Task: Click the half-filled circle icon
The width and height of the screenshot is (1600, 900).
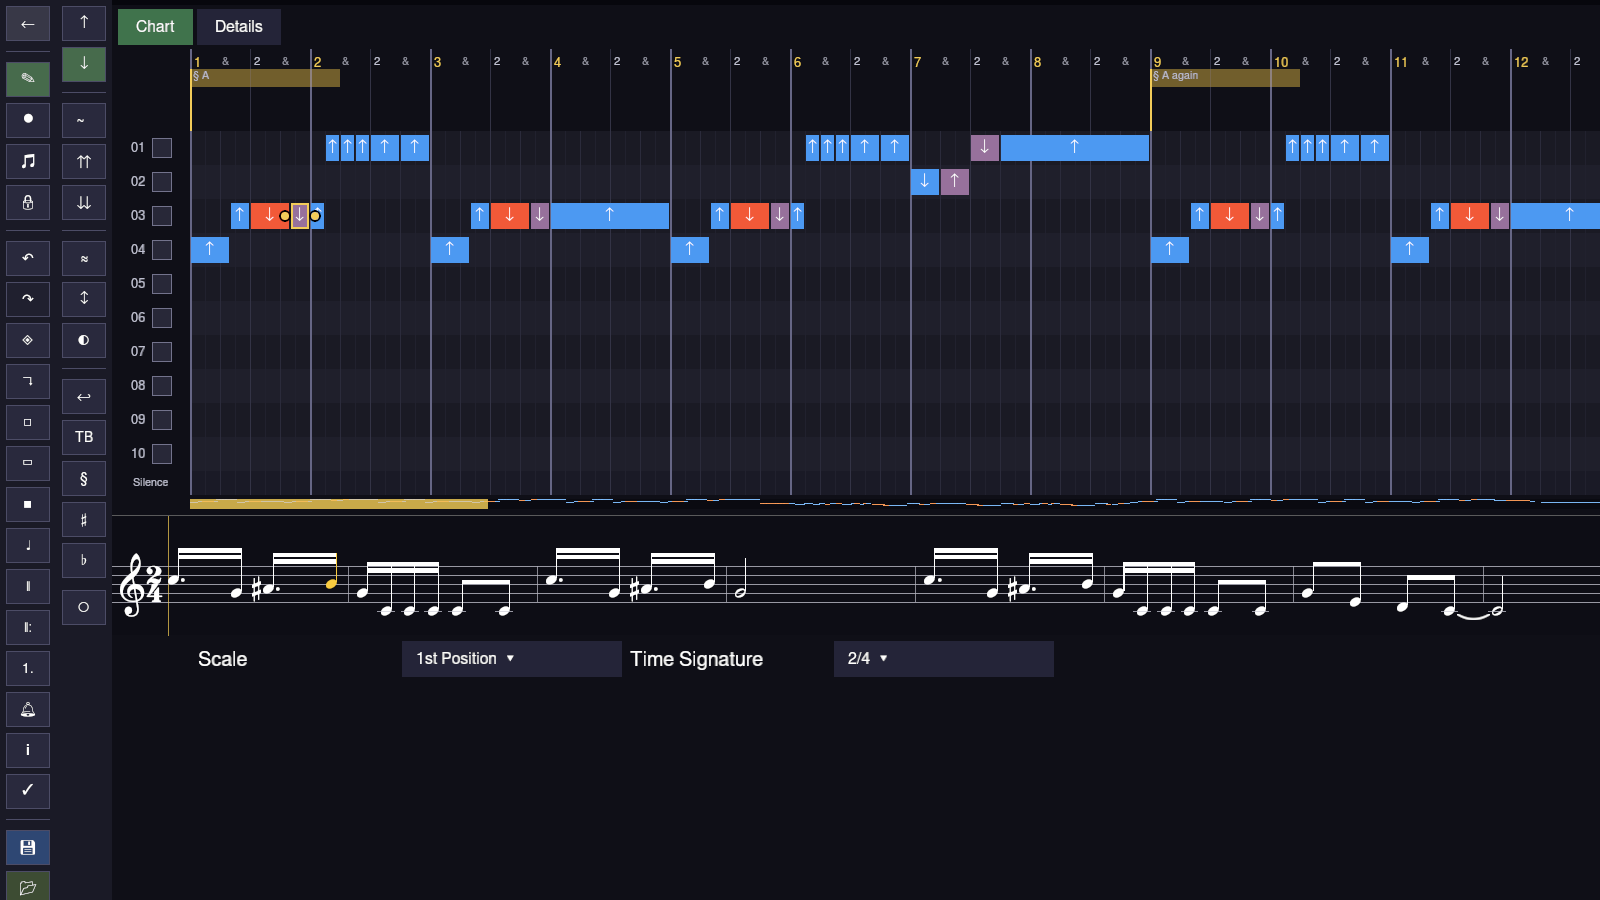Action: [x=84, y=340]
